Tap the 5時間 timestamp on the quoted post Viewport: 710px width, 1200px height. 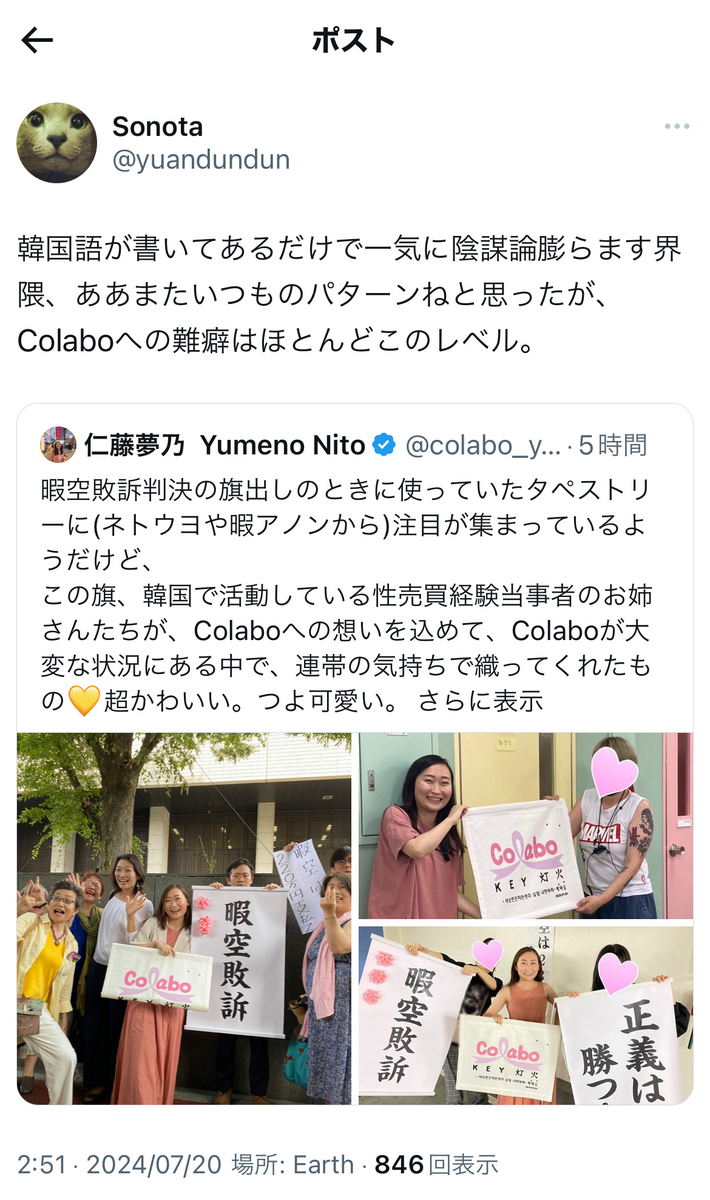coord(613,444)
